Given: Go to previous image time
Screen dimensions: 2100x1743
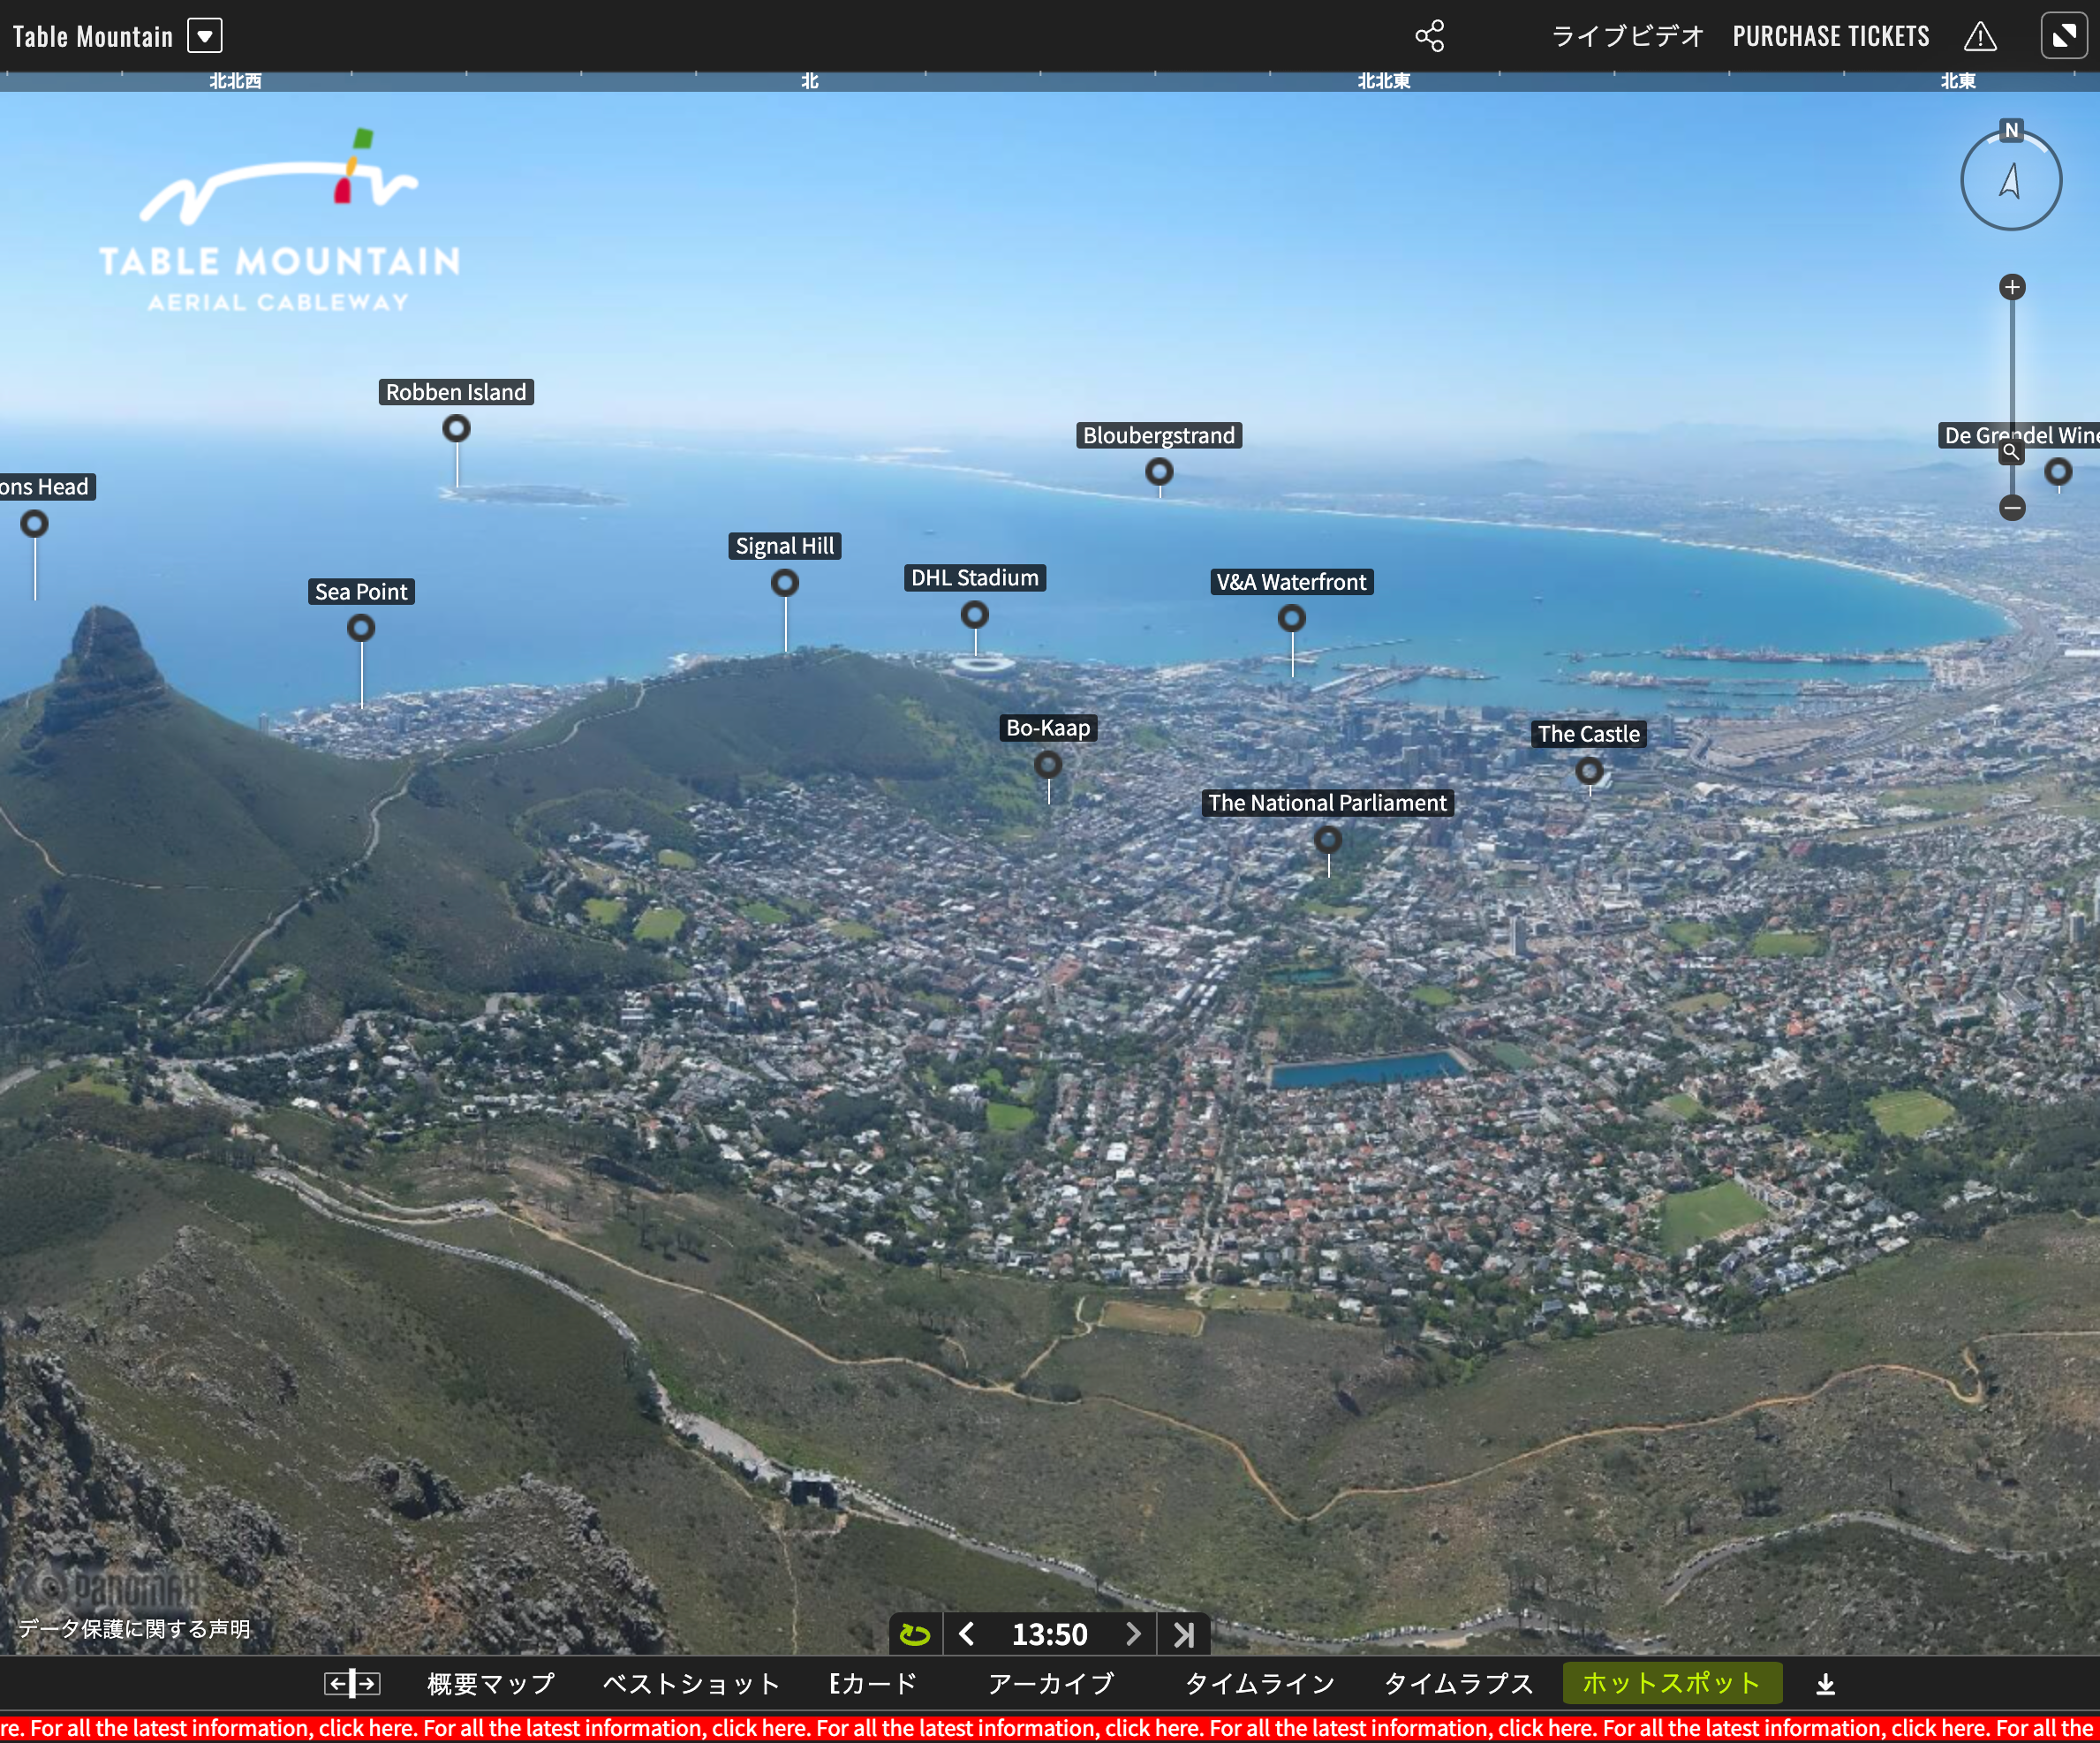Looking at the screenshot, I should click(x=966, y=1634).
